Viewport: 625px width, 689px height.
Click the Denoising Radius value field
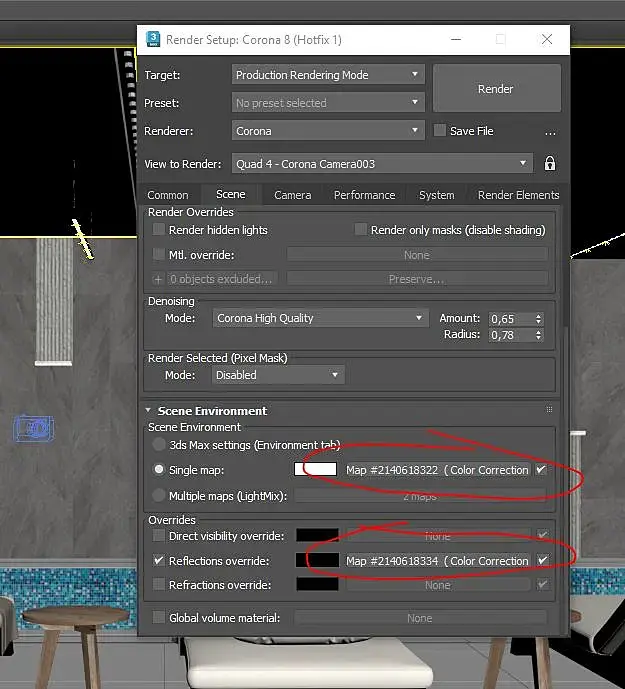pyautogui.click(x=511, y=335)
